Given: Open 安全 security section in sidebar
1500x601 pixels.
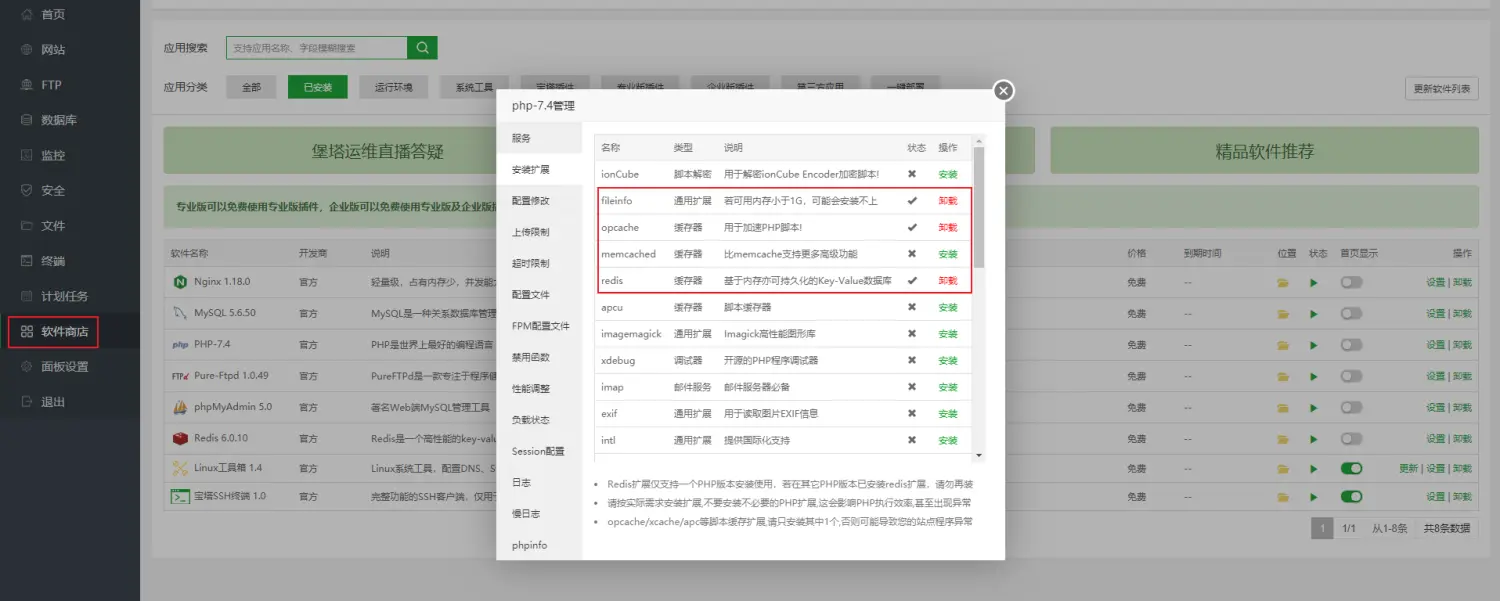Looking at the screenshot, I should coord(53,190).
